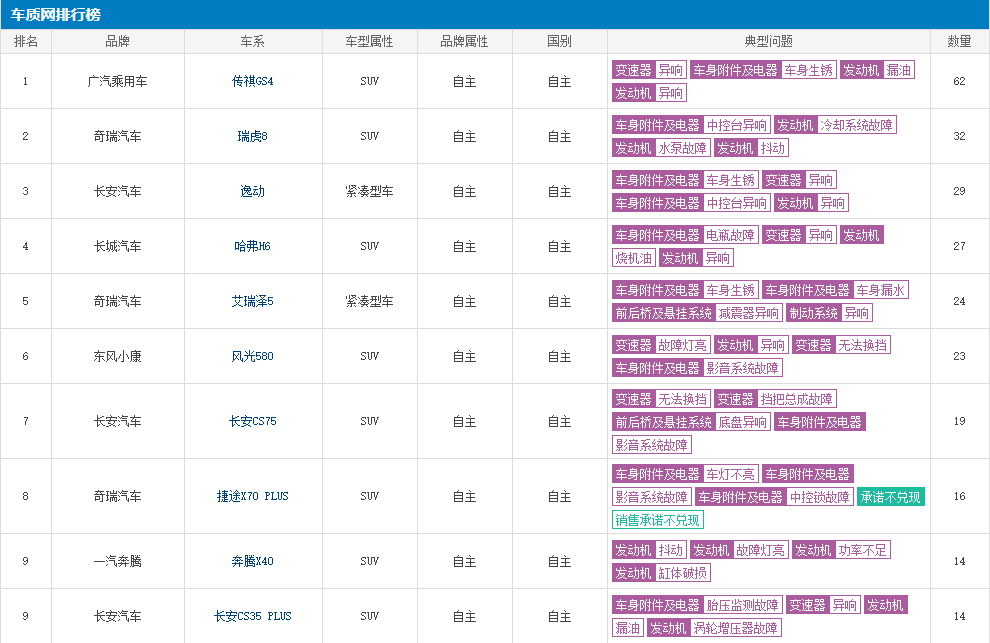990x643 pixels.
Task: Click the count 27 for 哈弗H6
Action: [x=959, y=246]
